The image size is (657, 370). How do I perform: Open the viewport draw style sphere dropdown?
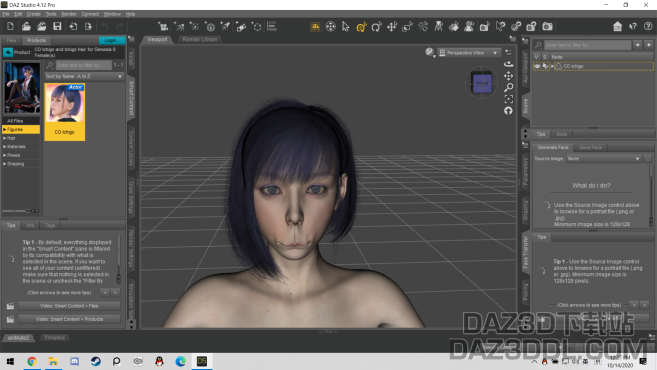(x=430, y=52)
